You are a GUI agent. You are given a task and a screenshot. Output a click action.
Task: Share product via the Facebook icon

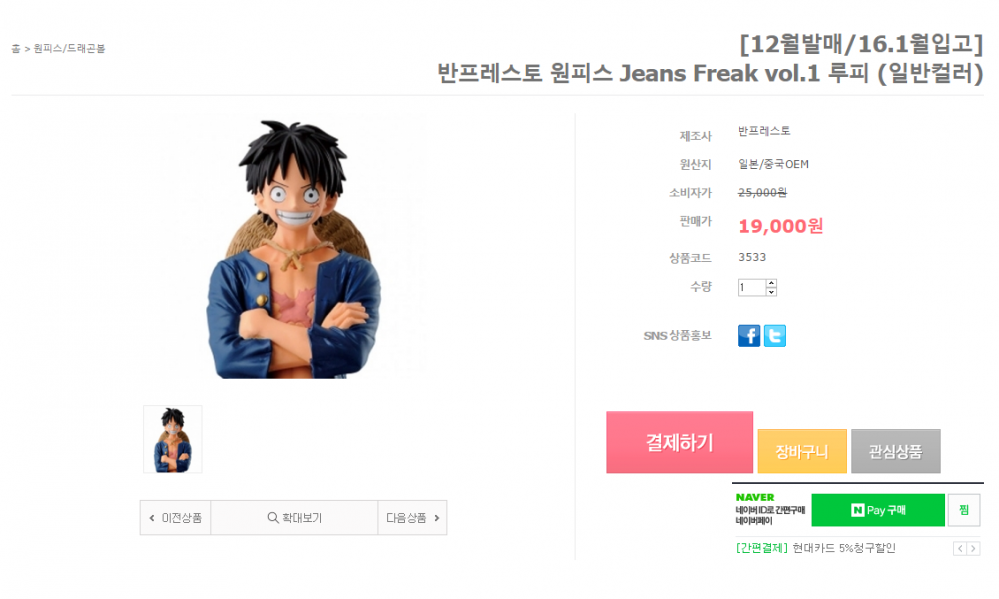[x=749, y=335]
